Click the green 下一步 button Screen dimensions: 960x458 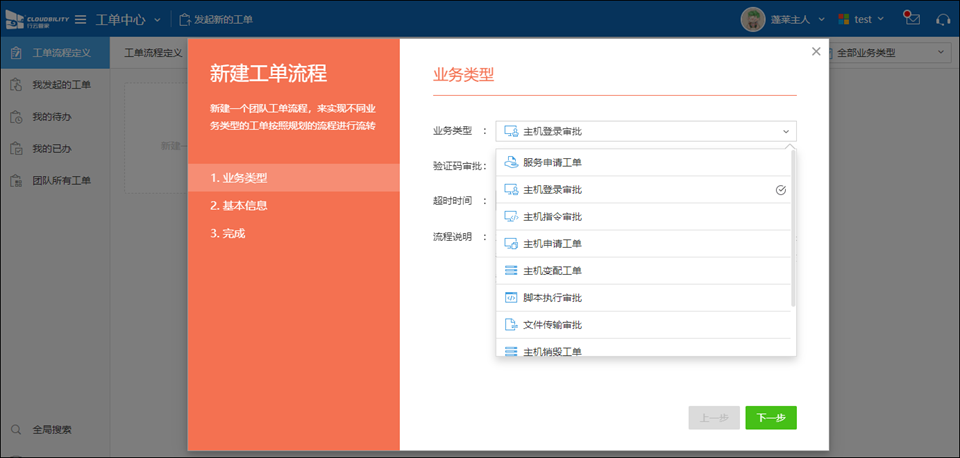[770, 418]
